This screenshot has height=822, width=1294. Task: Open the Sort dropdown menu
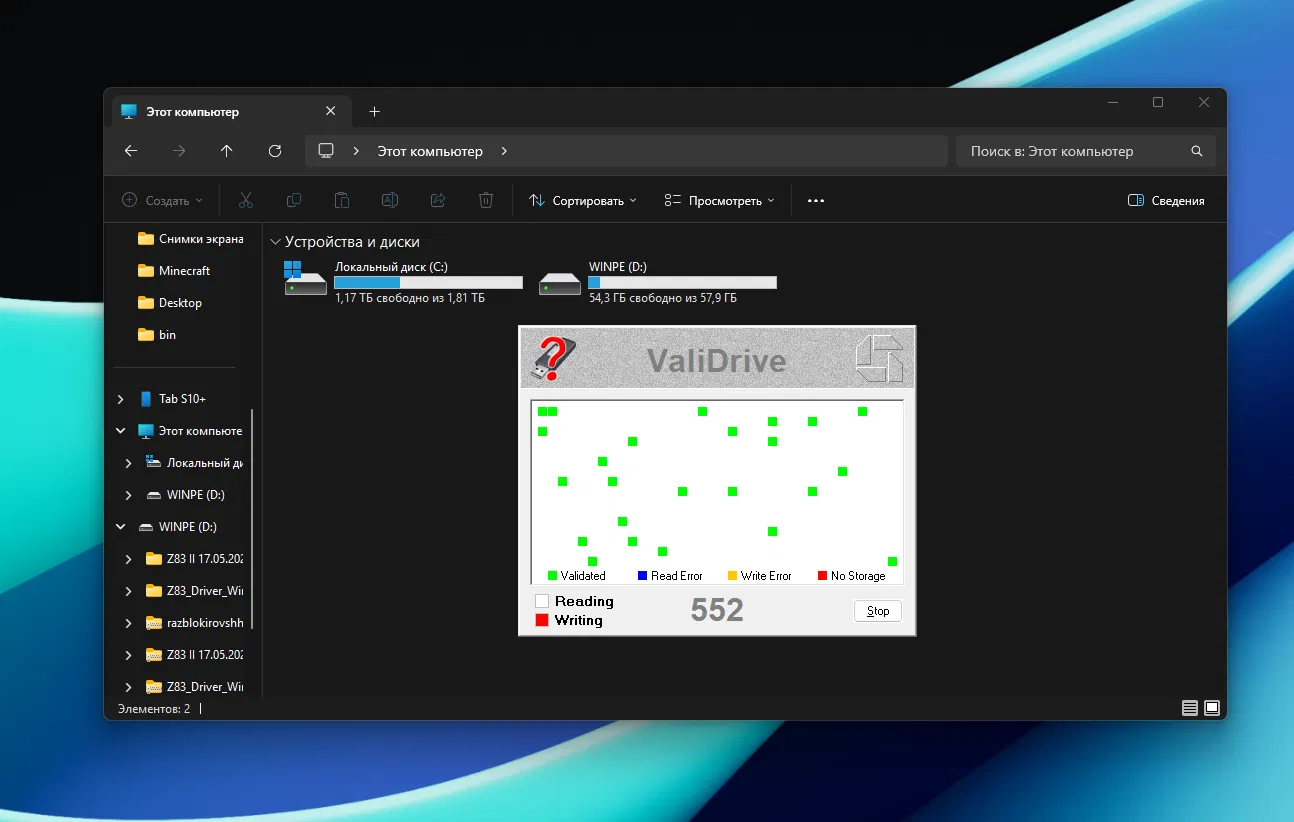(583, 201)
